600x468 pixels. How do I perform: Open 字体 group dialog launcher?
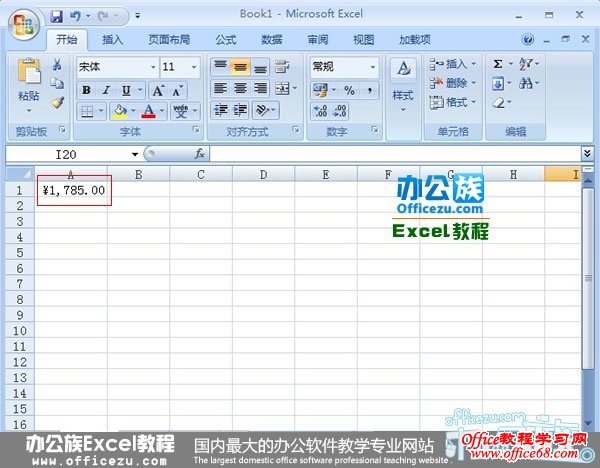click(196, 130)
